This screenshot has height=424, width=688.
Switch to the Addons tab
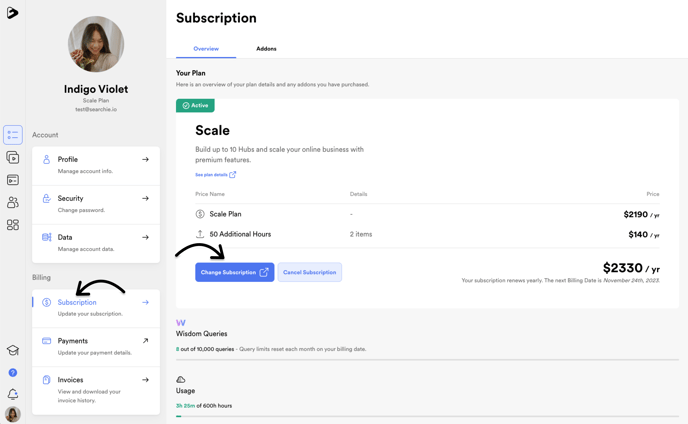[x=266, y=49]
